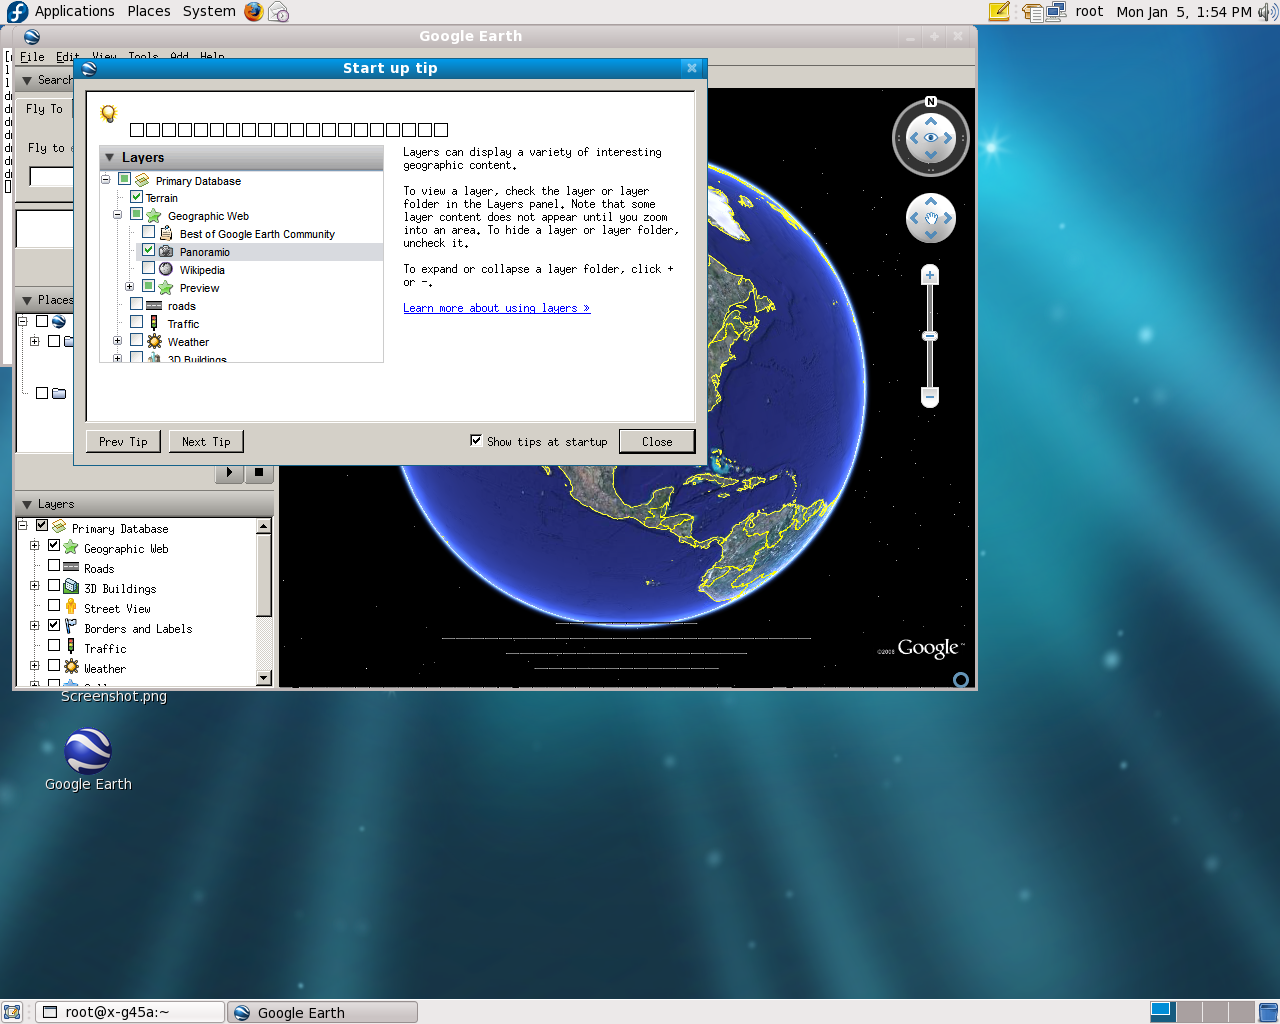The height and width of the screenshot is (1024, 1280).
Task: Click the zoom out minus button
Action: [x=930, y=397]
